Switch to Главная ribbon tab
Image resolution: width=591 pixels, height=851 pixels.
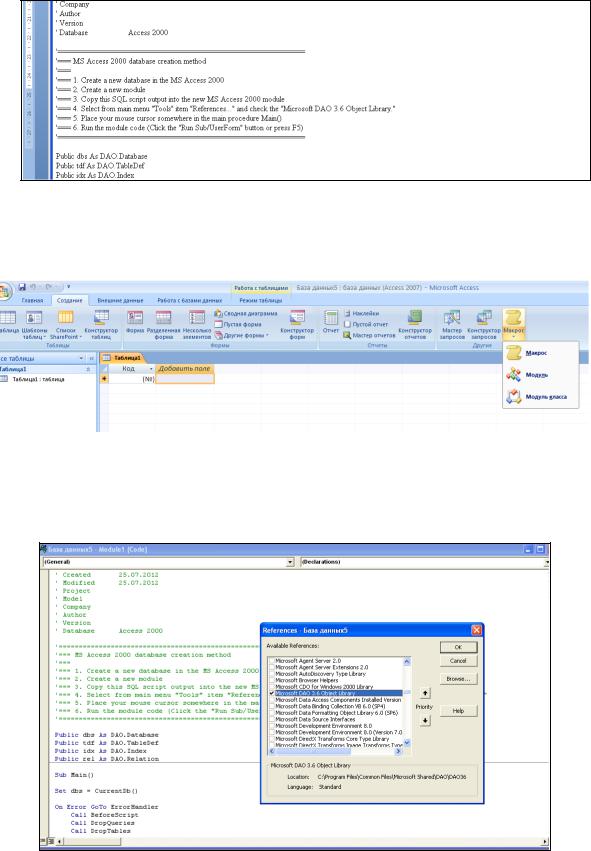32,300
